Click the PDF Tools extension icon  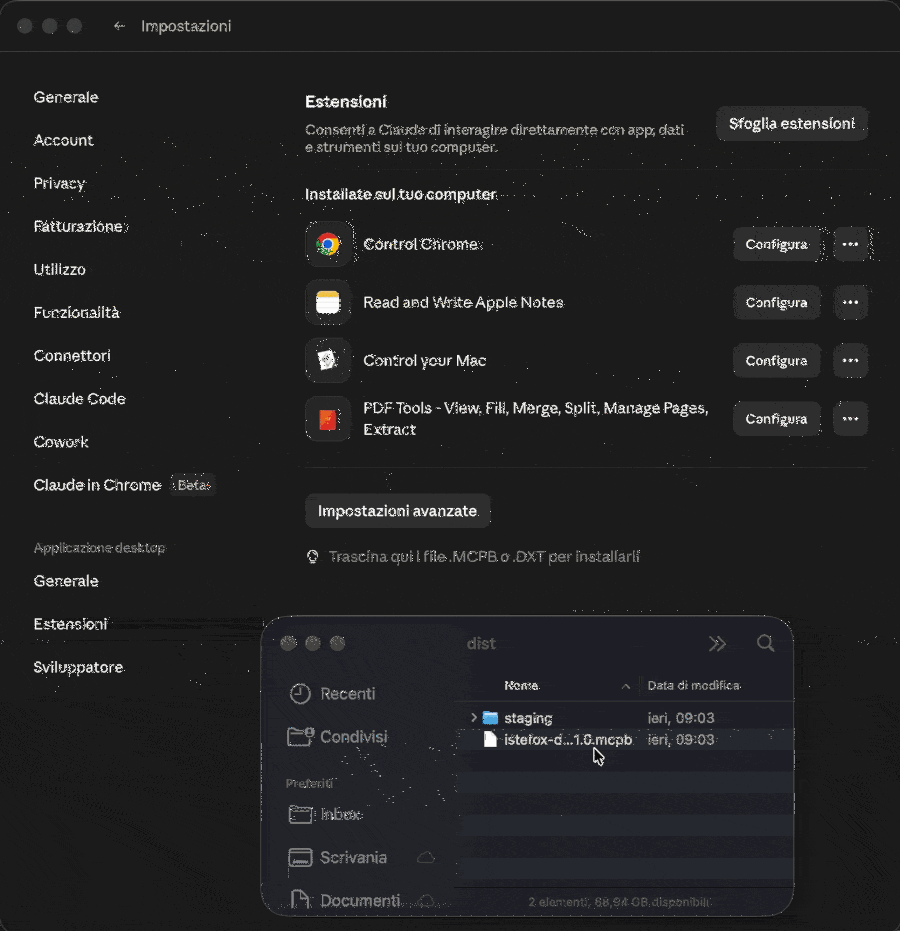point(328,419)
